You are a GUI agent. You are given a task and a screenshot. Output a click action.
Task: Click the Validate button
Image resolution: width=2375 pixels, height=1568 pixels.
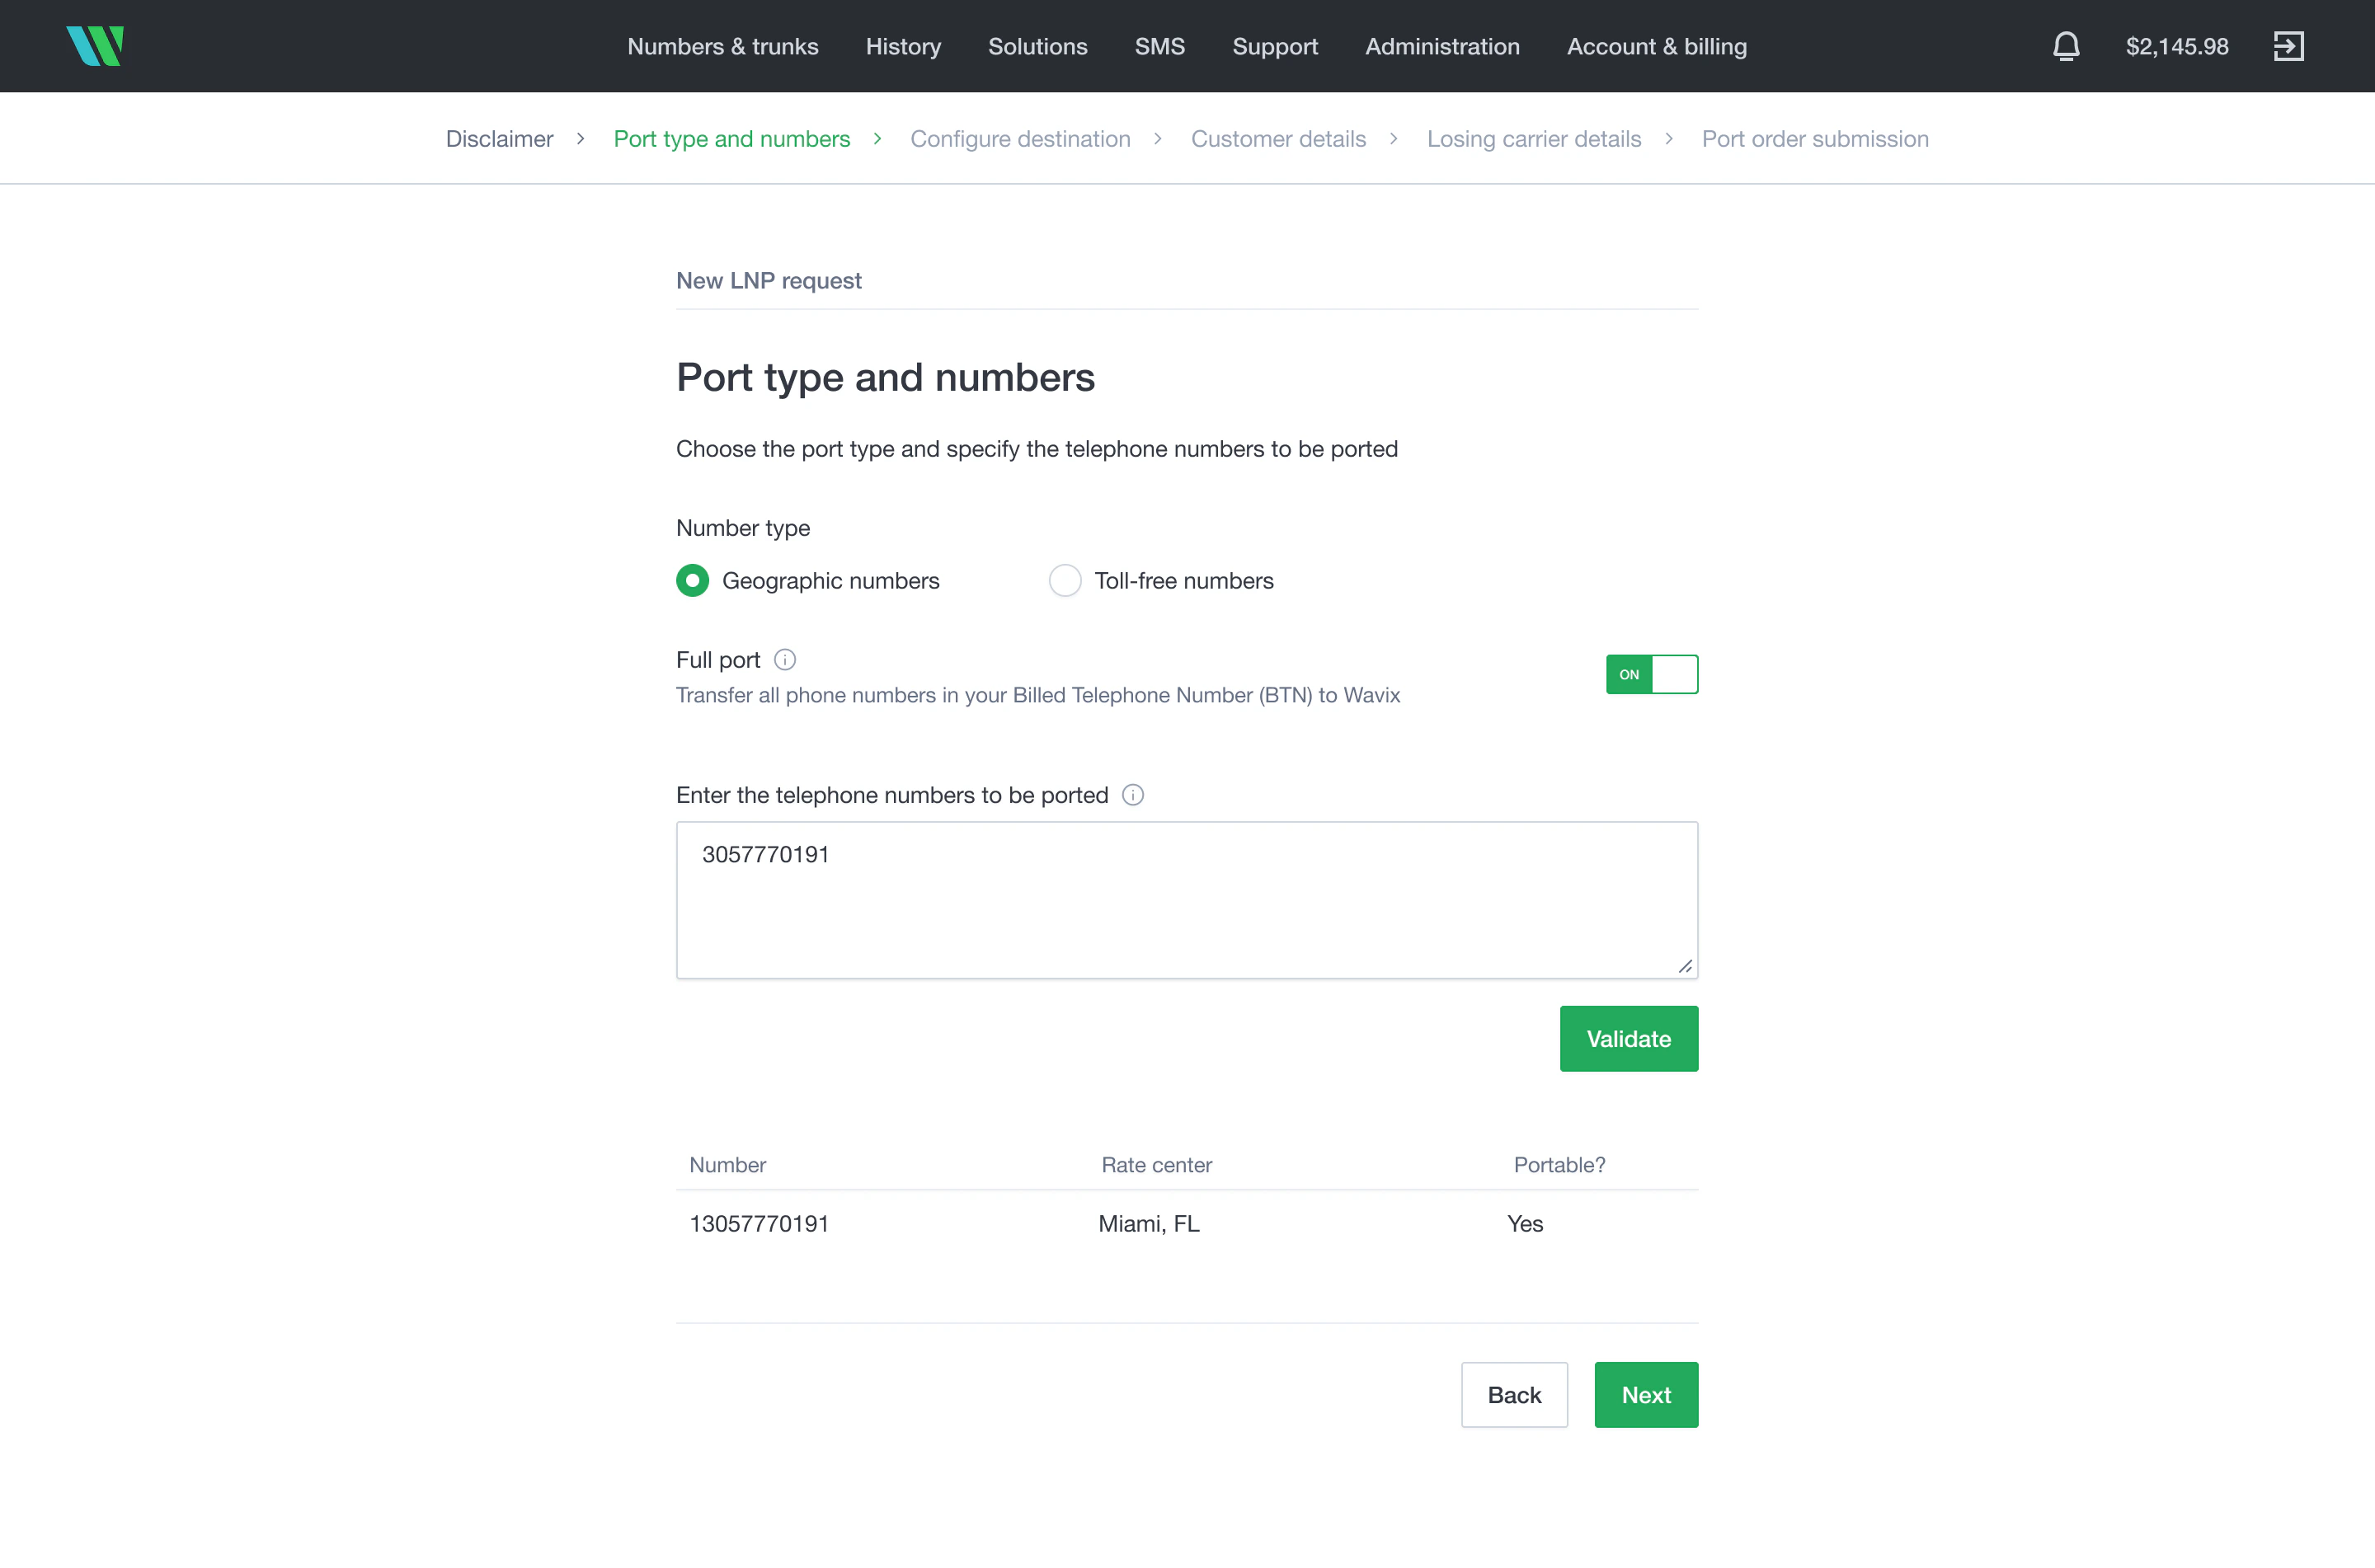click(1628, 1038)
